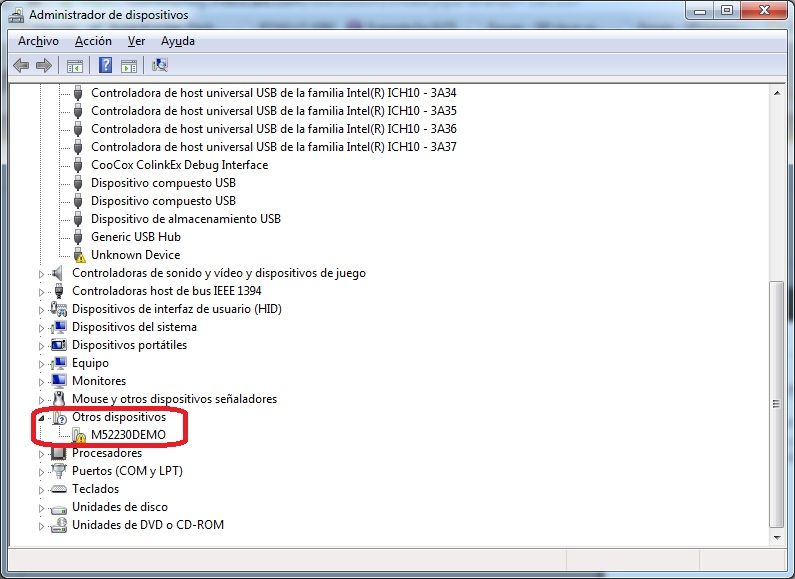Click the Dispositivos del sistema icon

59,327
